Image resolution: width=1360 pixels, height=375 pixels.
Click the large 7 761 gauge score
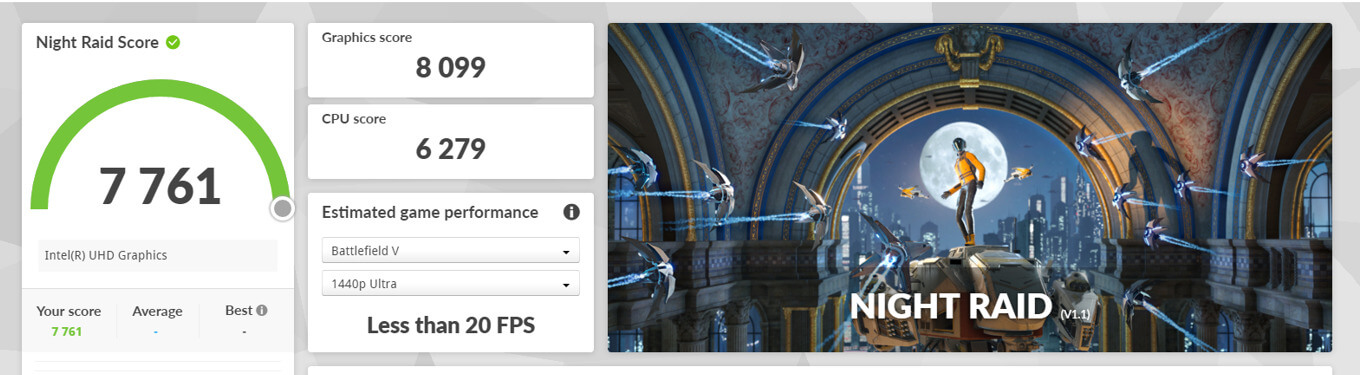click(160, 186)
